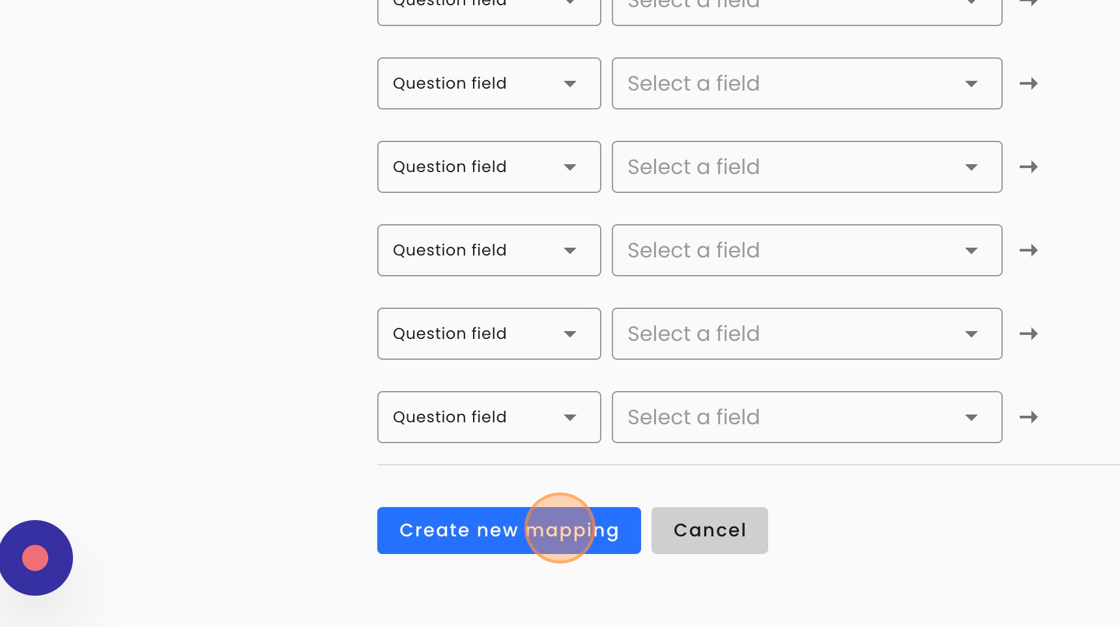Open the Select a field dropdown in the bottom row
Image resolution: width=1120 pixels, height=627 pixels.
[x=806, y=417]
